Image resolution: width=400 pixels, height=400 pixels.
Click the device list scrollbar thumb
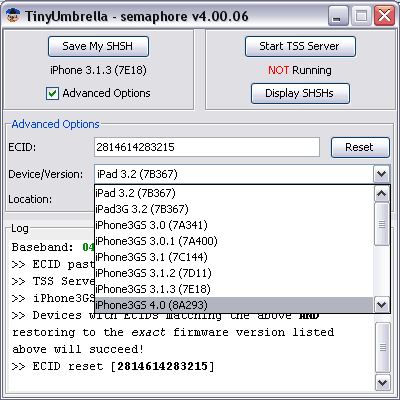[382, 224]
